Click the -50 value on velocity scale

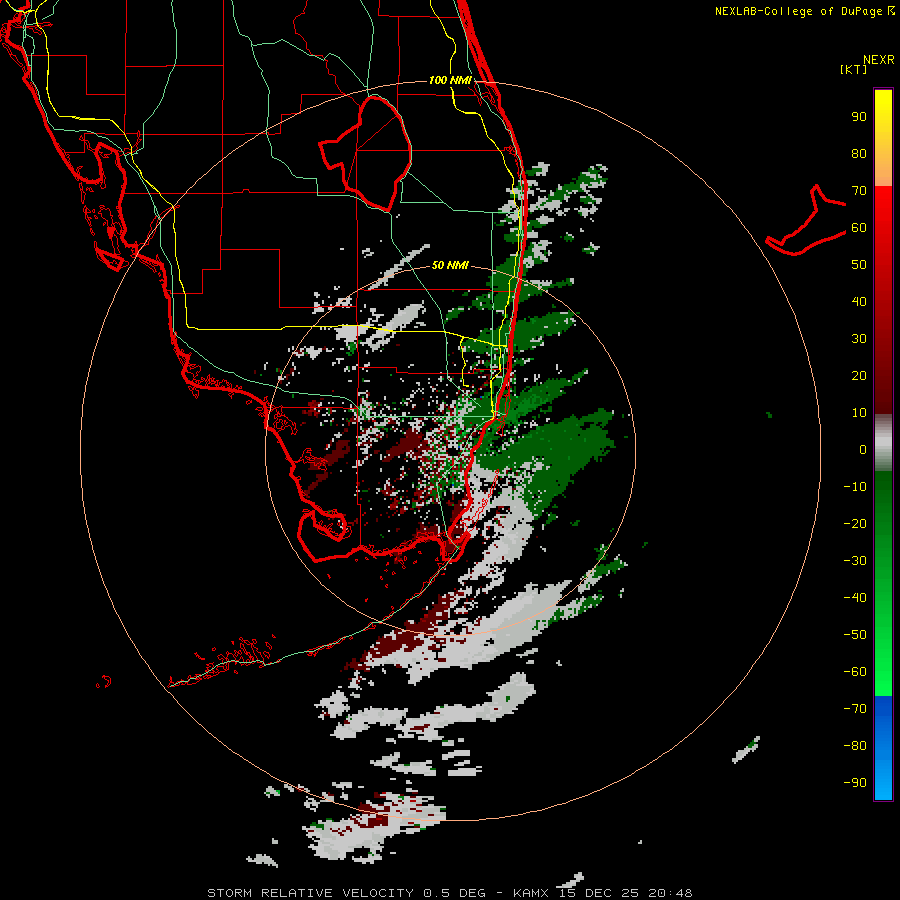(x=855, y=635)
